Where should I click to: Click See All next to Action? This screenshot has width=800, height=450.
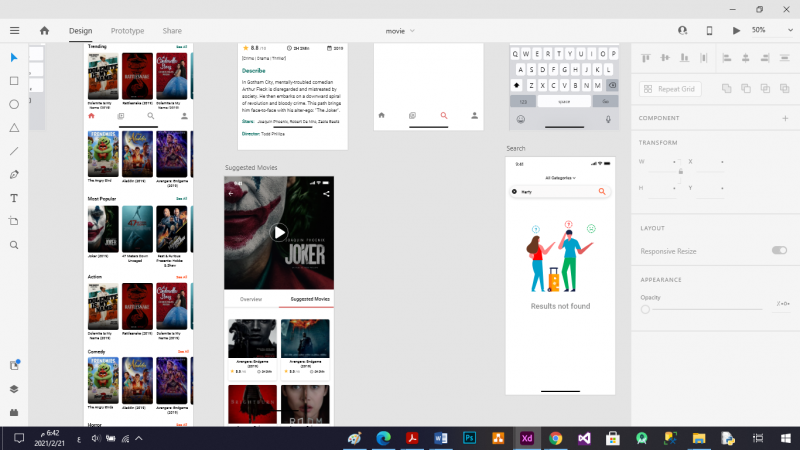[x=182, y=277]
